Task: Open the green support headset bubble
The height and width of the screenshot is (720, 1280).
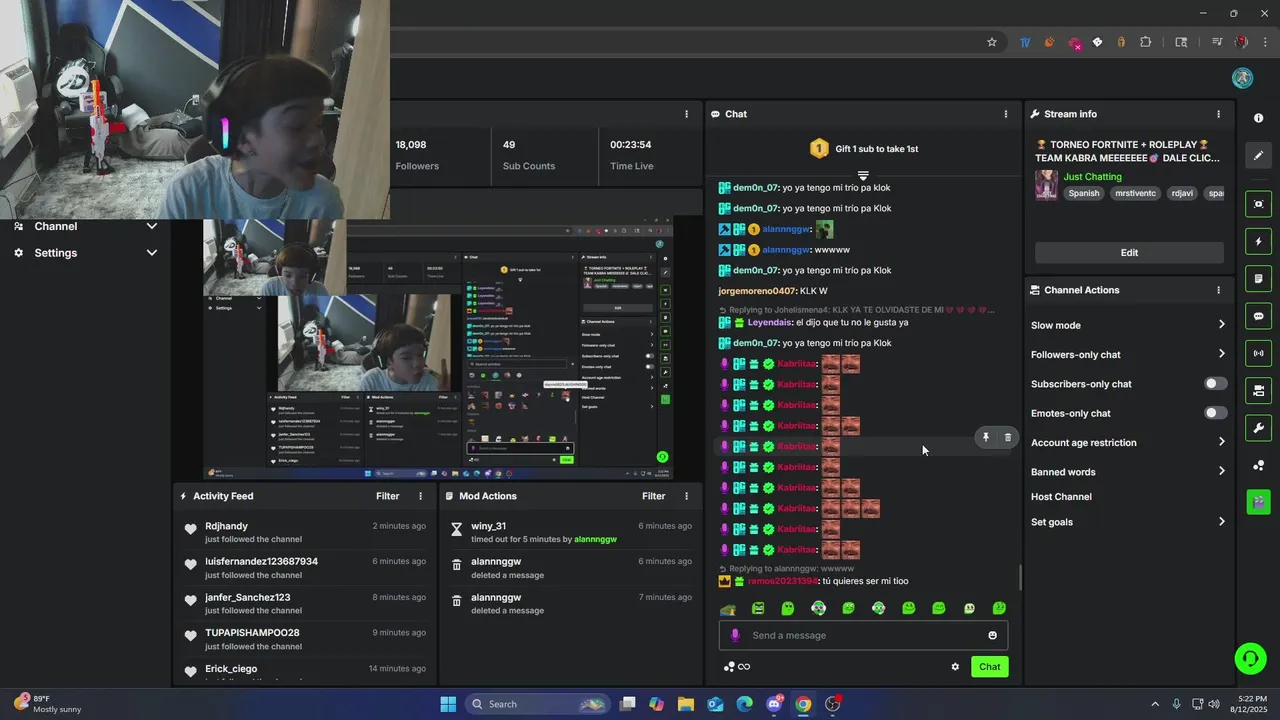Action: [x=1250, y=658]
